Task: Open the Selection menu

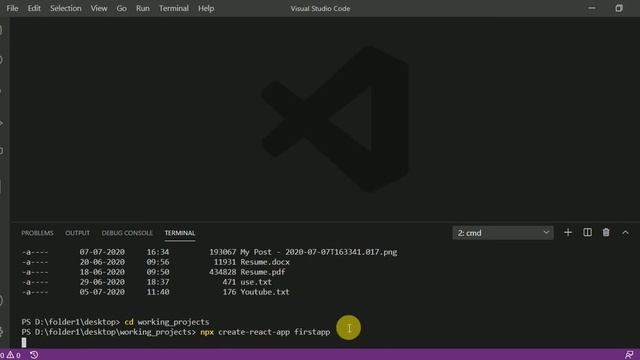Action: click(x=66, y=8)
